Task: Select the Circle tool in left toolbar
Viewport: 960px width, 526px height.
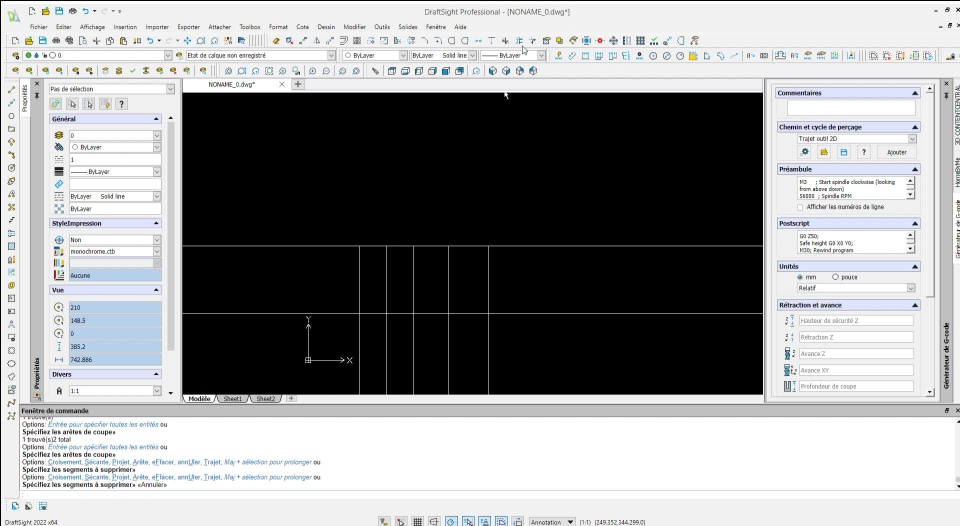Action: click(x=9, y=116)
